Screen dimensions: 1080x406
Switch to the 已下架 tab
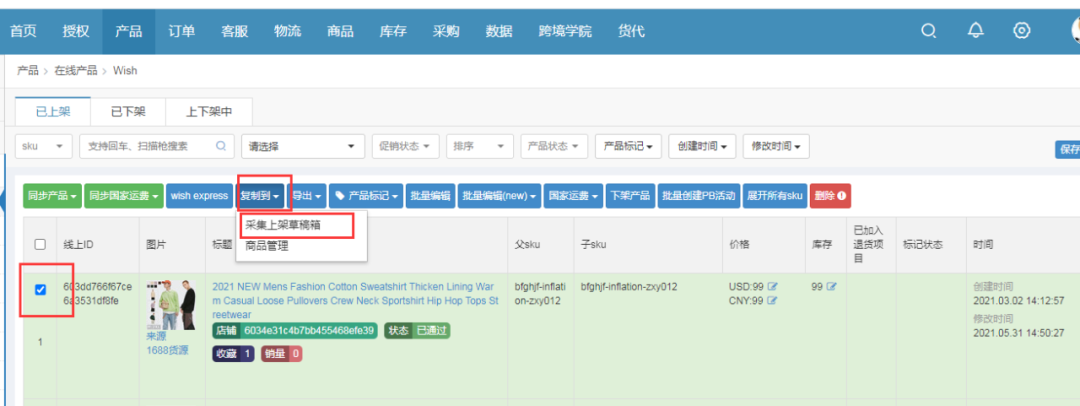coord(128,112)
